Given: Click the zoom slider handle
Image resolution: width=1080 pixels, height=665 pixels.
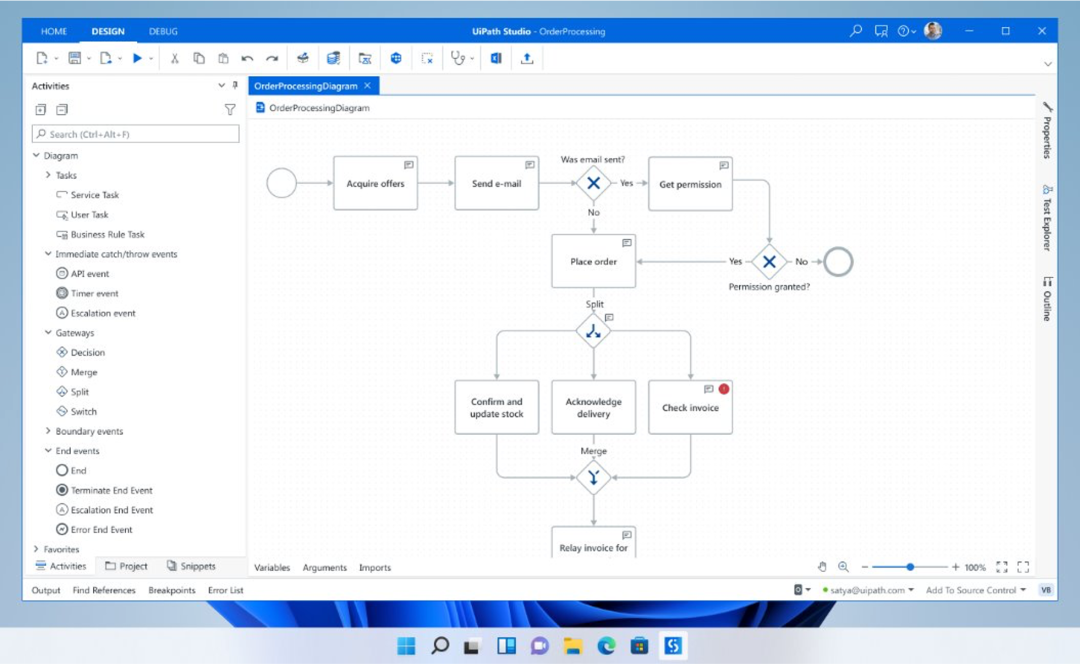Looking at the screenshot, I should [x=910, y=567].
